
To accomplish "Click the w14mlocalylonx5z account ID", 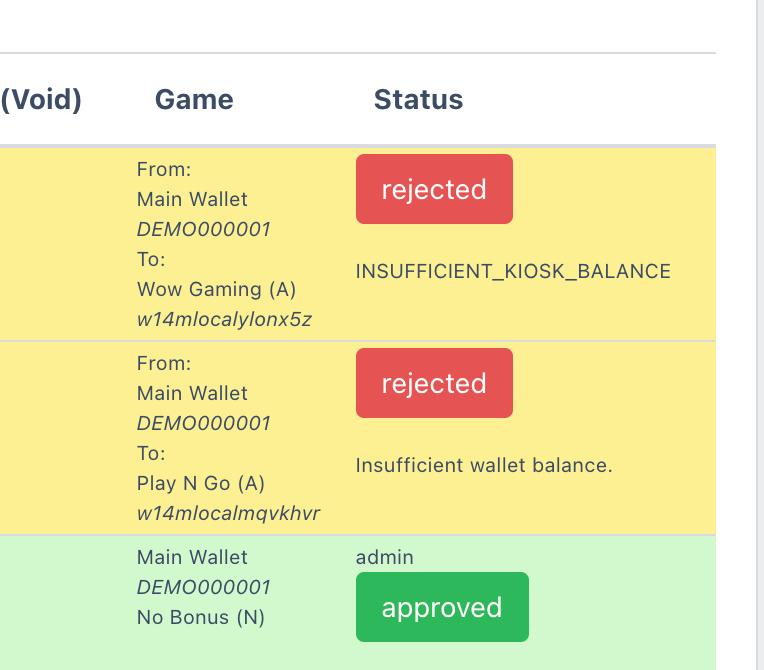I will 224,319.
